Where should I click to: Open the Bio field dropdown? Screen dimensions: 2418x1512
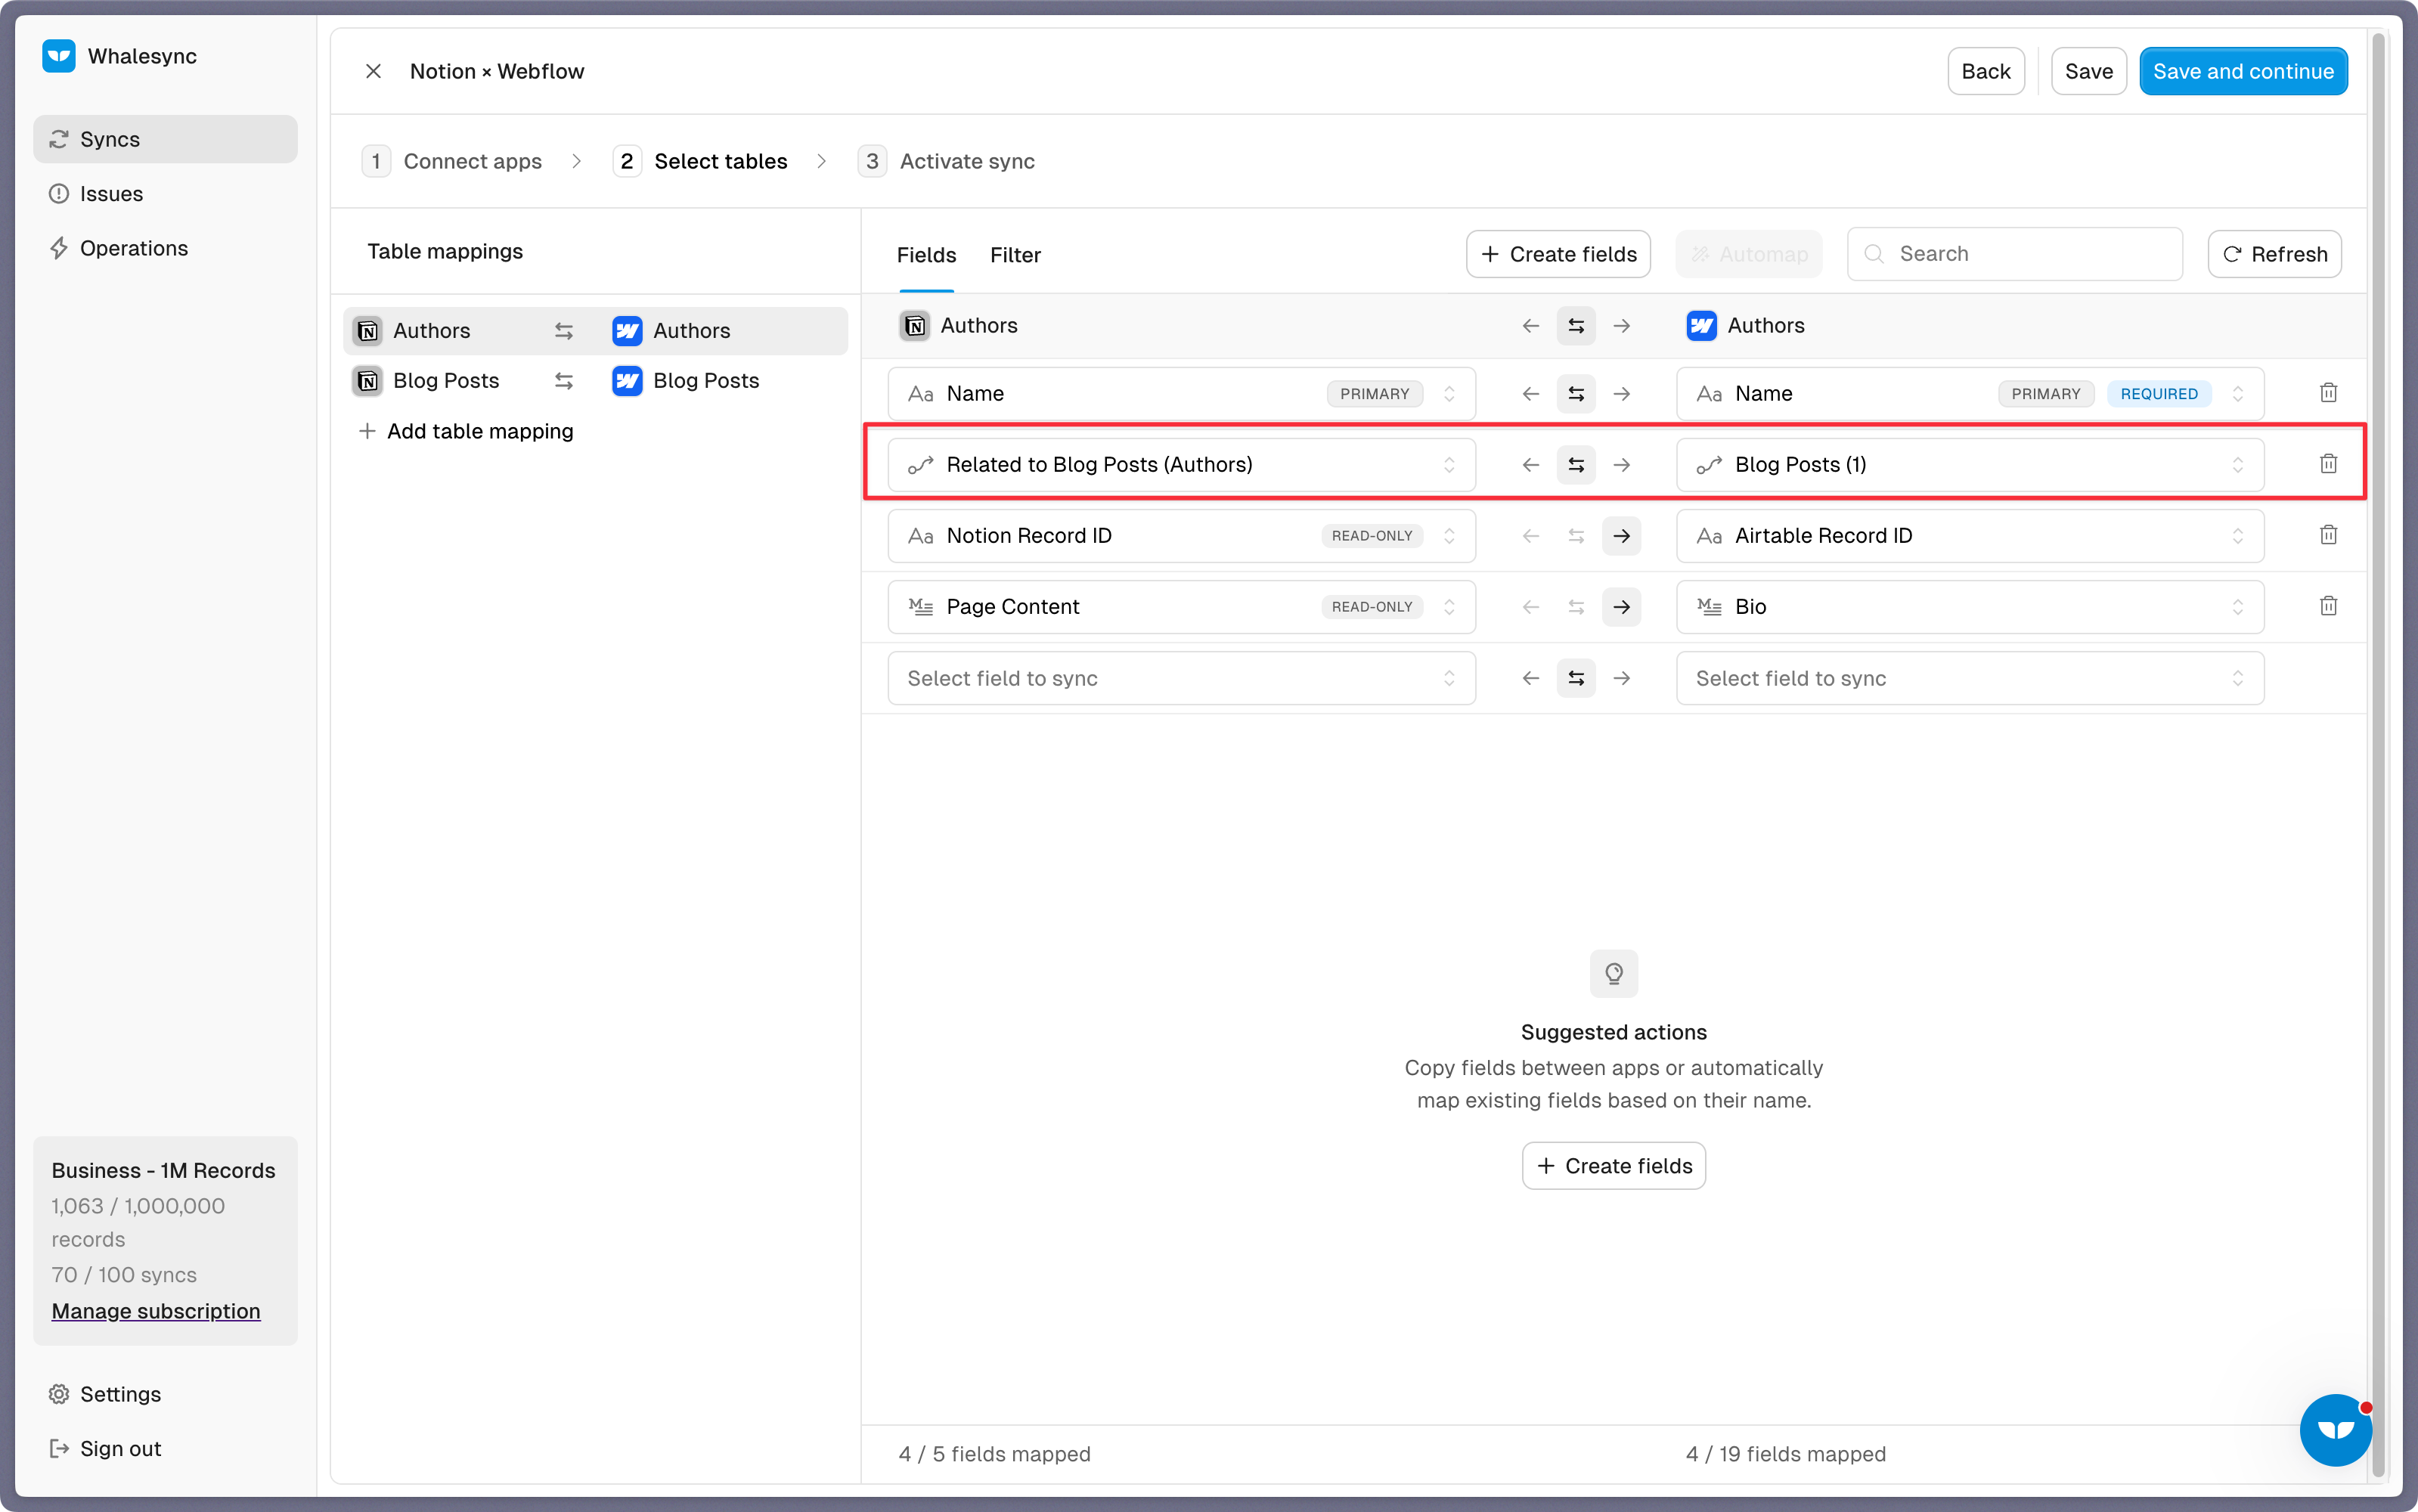click(x=1969, y=607)
